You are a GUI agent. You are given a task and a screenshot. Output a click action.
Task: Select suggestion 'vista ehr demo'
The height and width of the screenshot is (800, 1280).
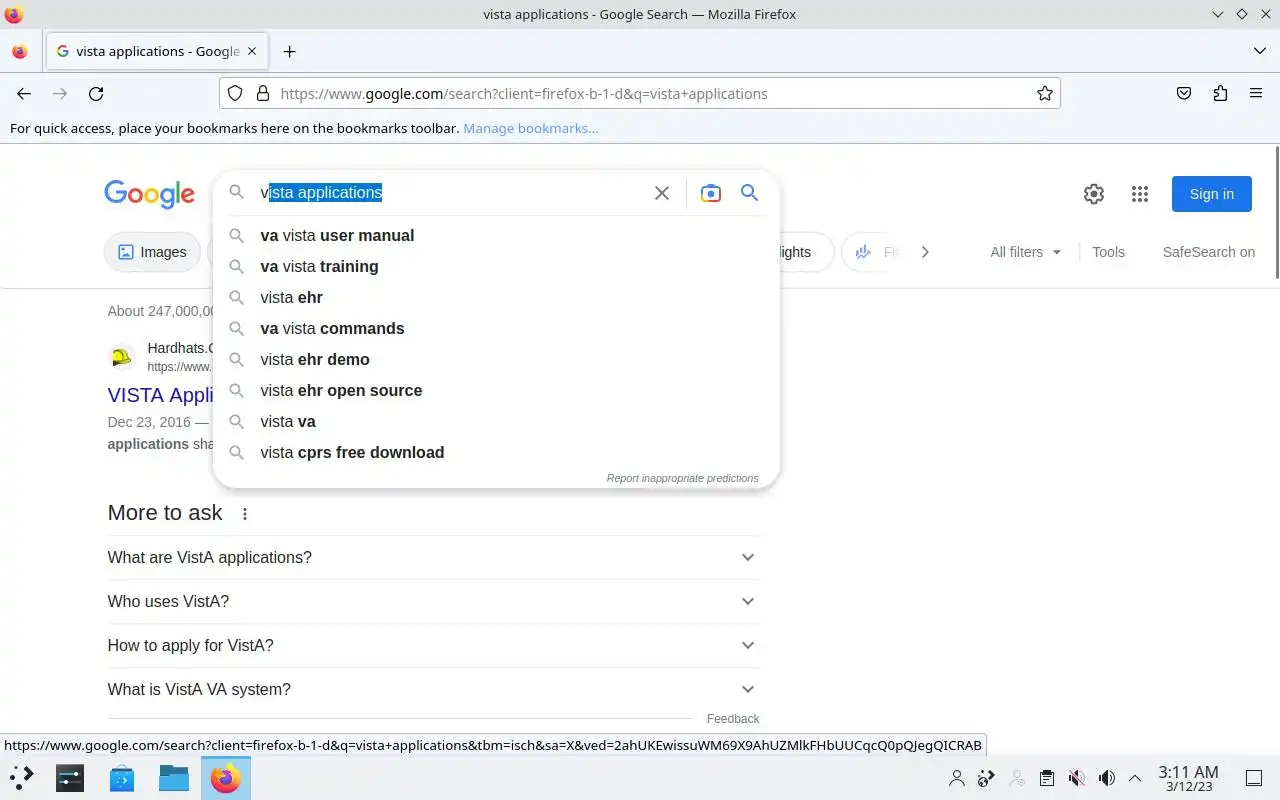coord(496,359)
